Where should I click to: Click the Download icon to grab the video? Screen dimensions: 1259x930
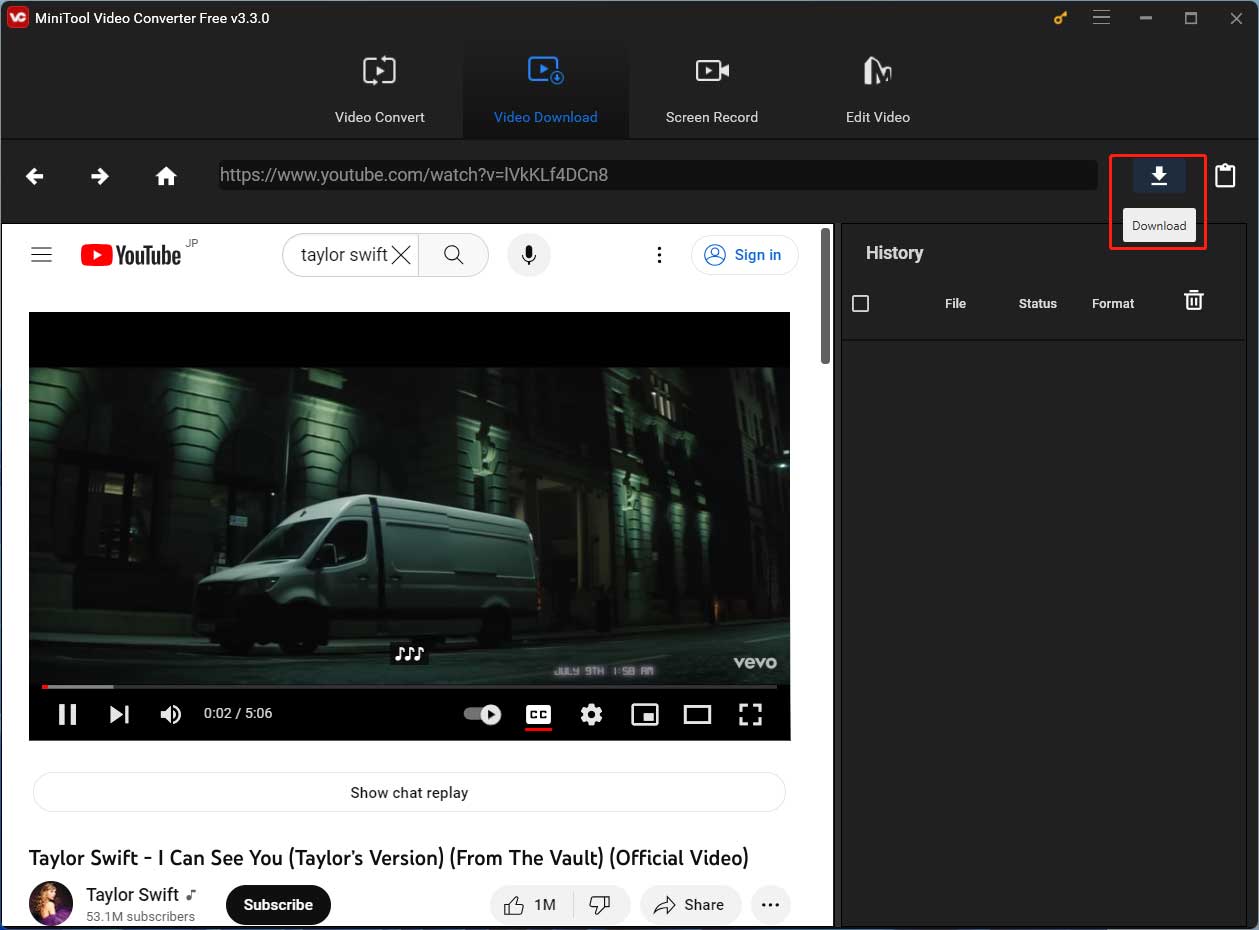(x=1158, y=175)
